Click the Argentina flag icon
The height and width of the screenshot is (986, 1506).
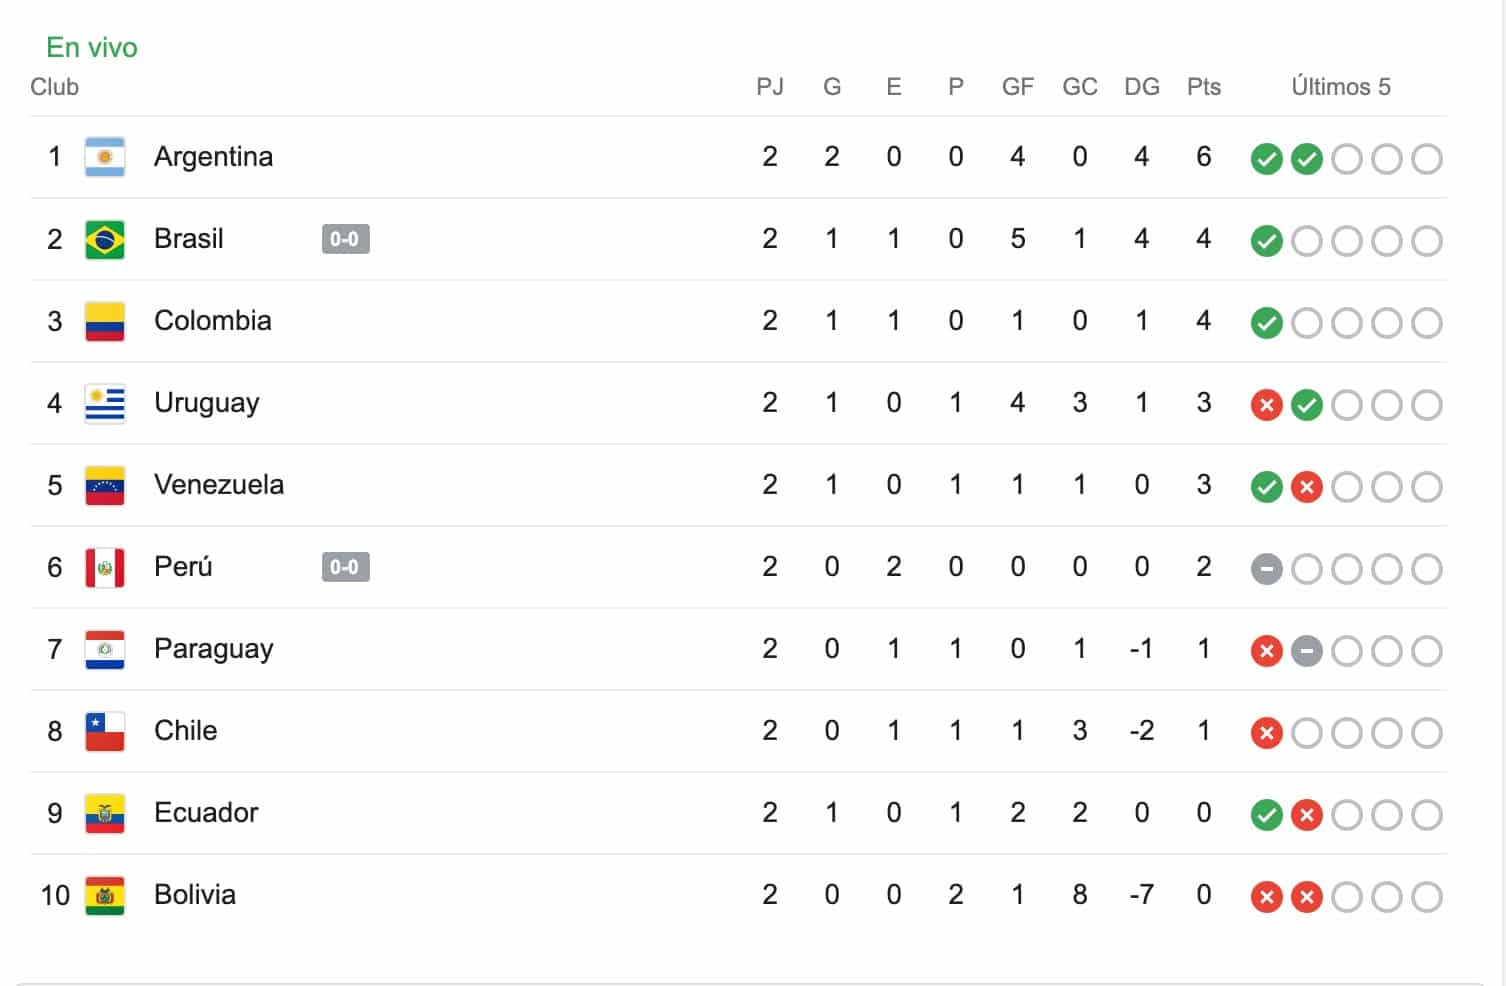coord(105,157)
